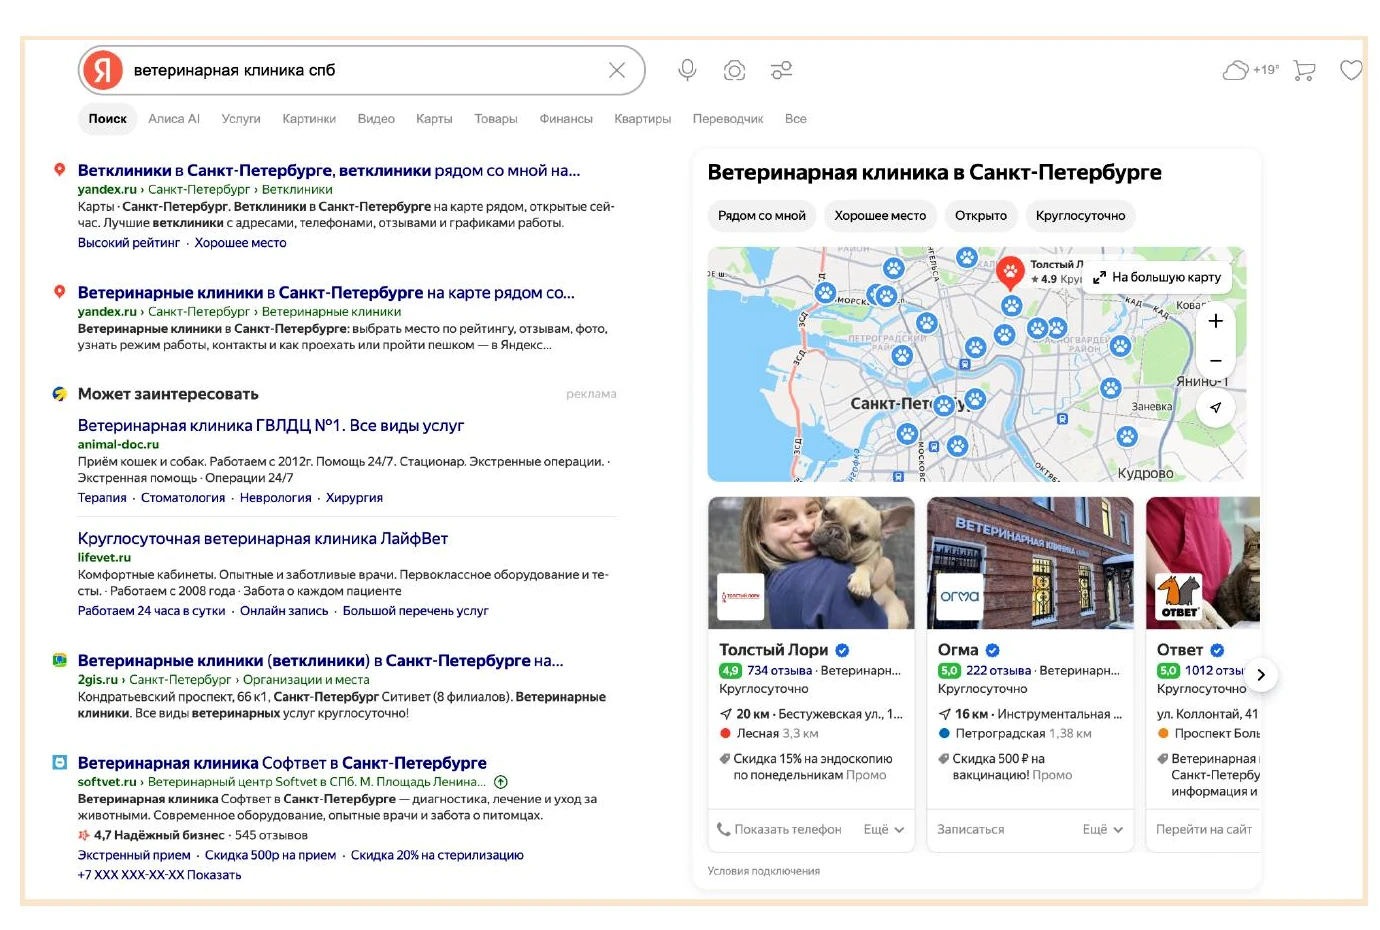Screen dimensions: 1380x930
Task: Open favorites via the heart icon
Action: [x=1351, y=70]
